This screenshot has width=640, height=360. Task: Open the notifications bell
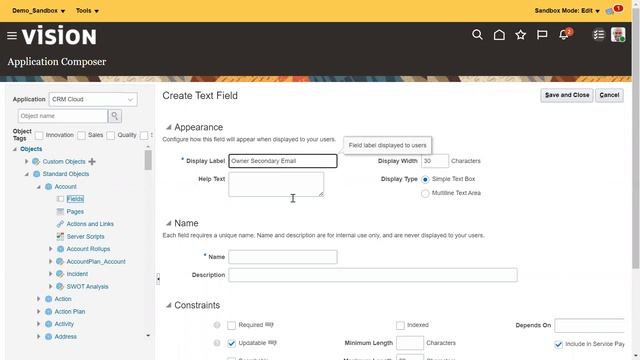coord(564,35)
